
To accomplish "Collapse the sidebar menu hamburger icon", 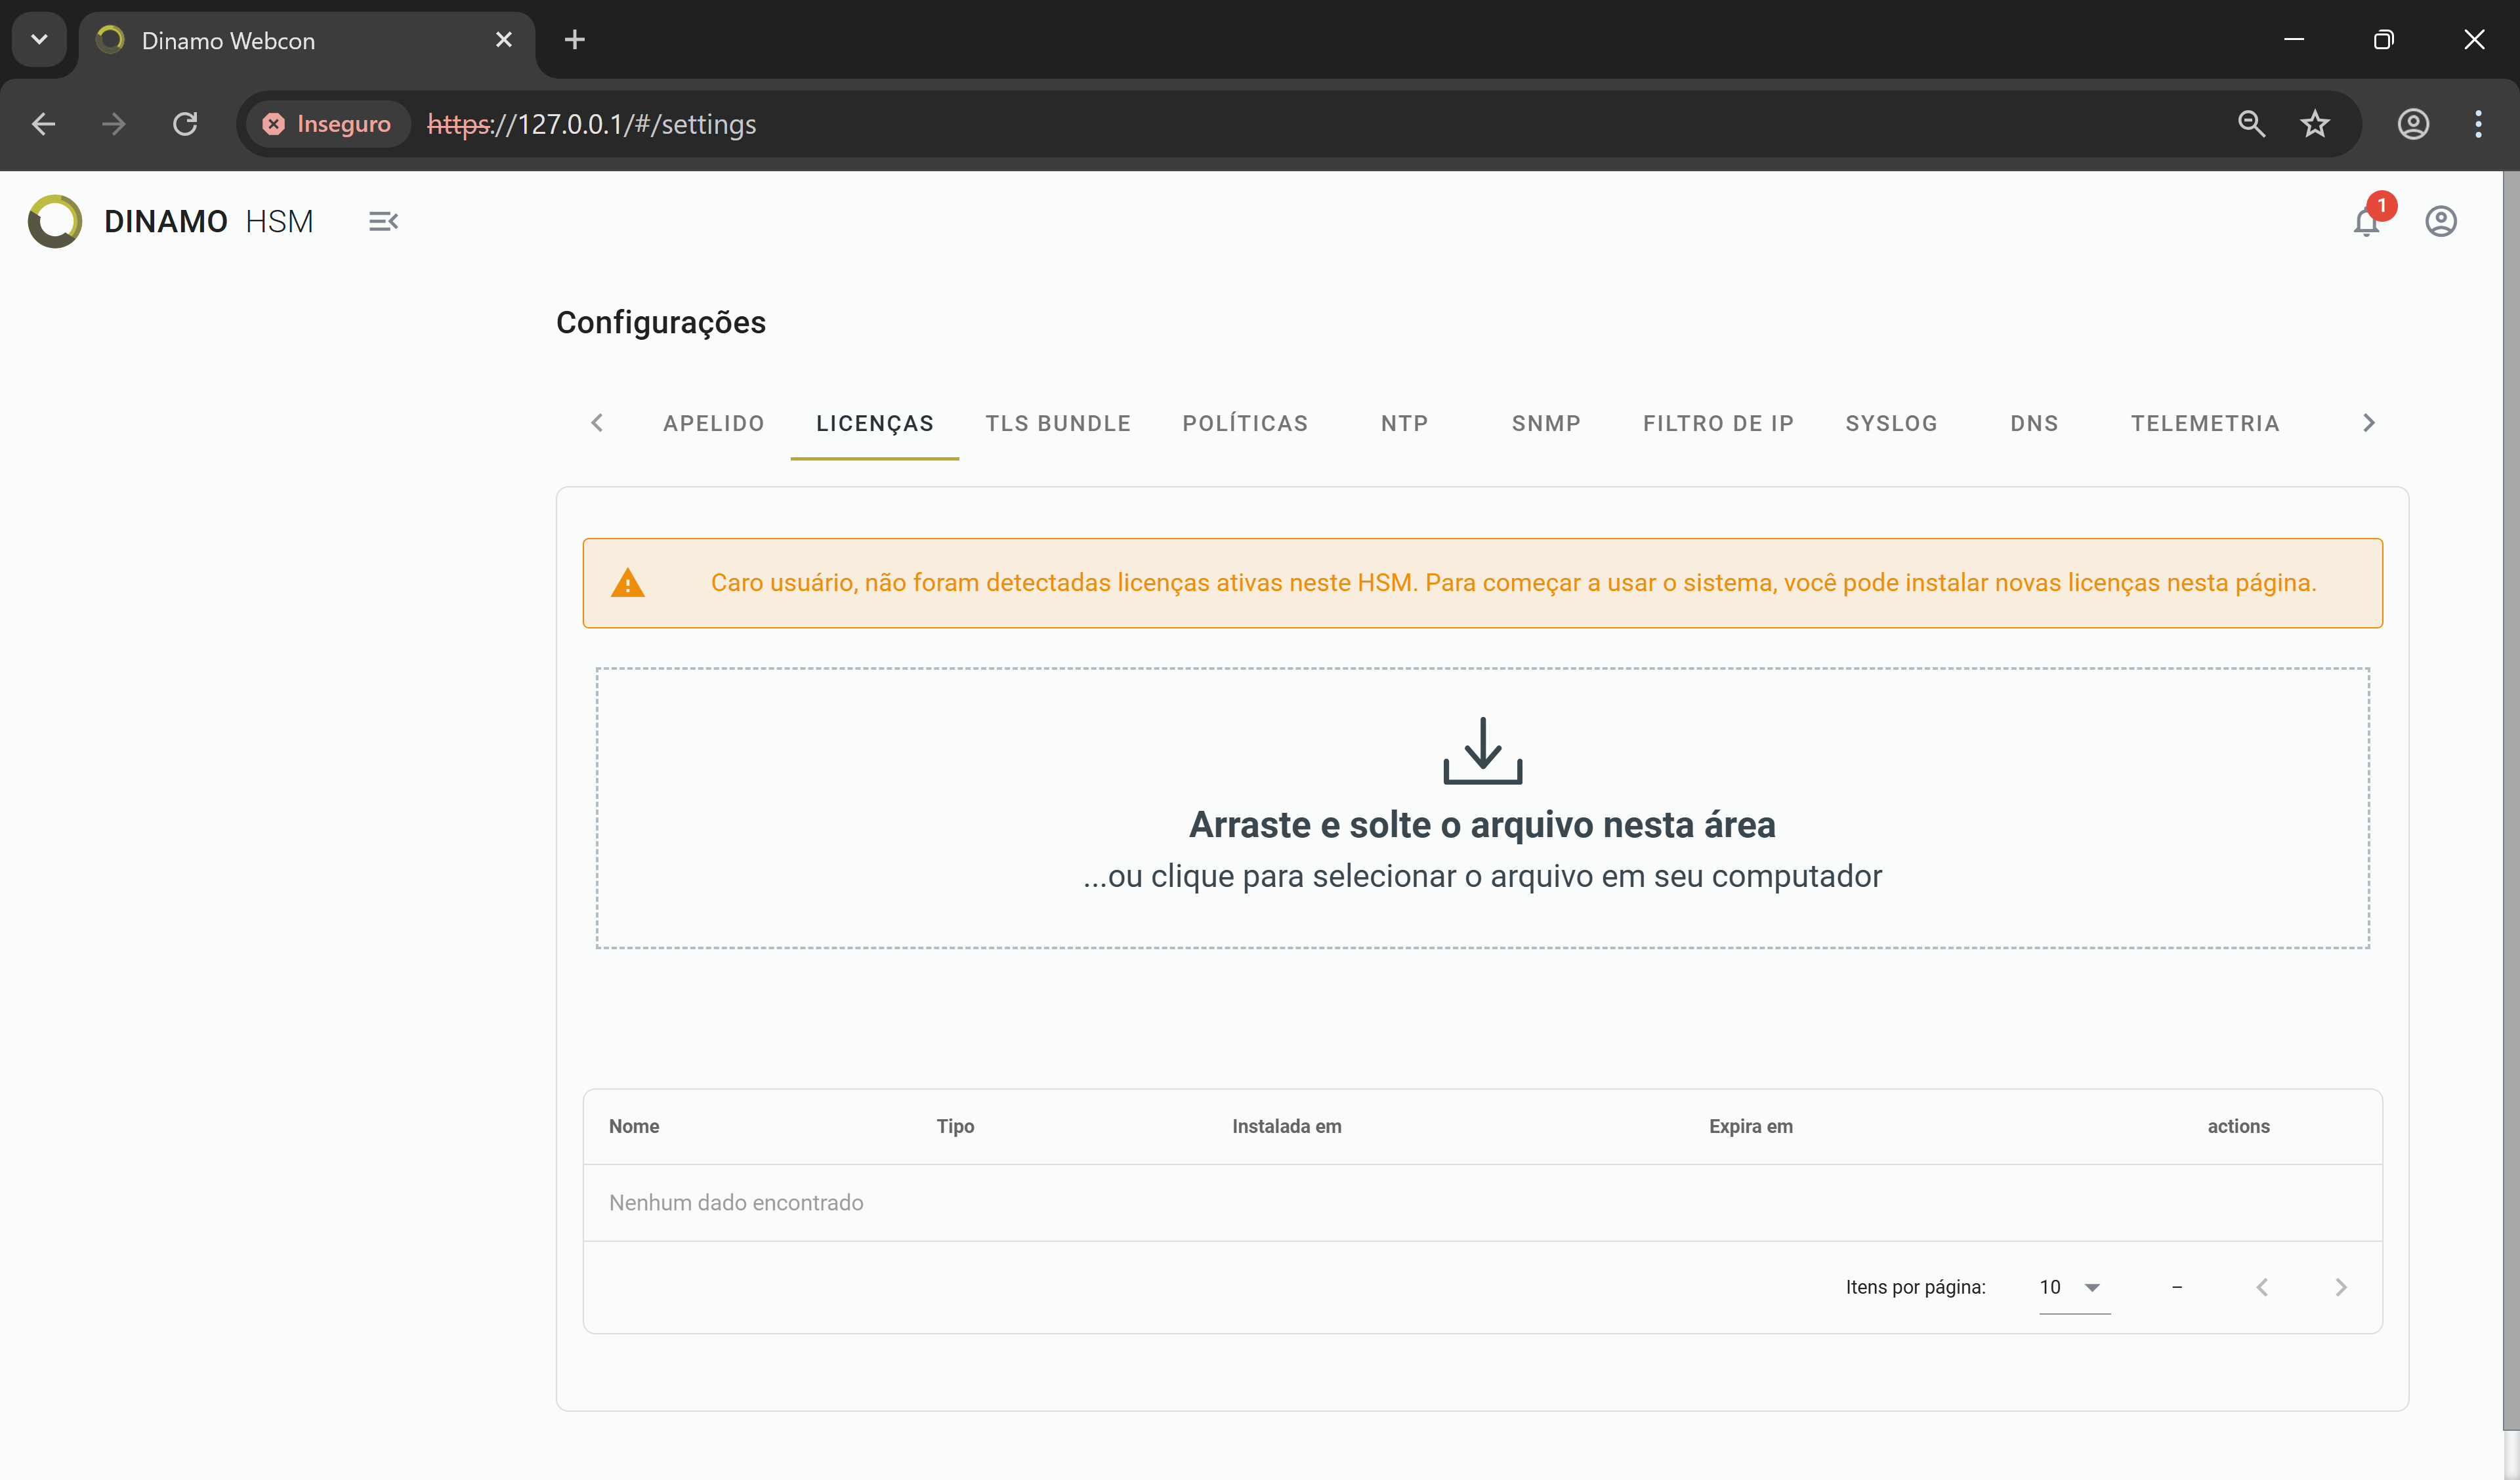I will 383,221.
